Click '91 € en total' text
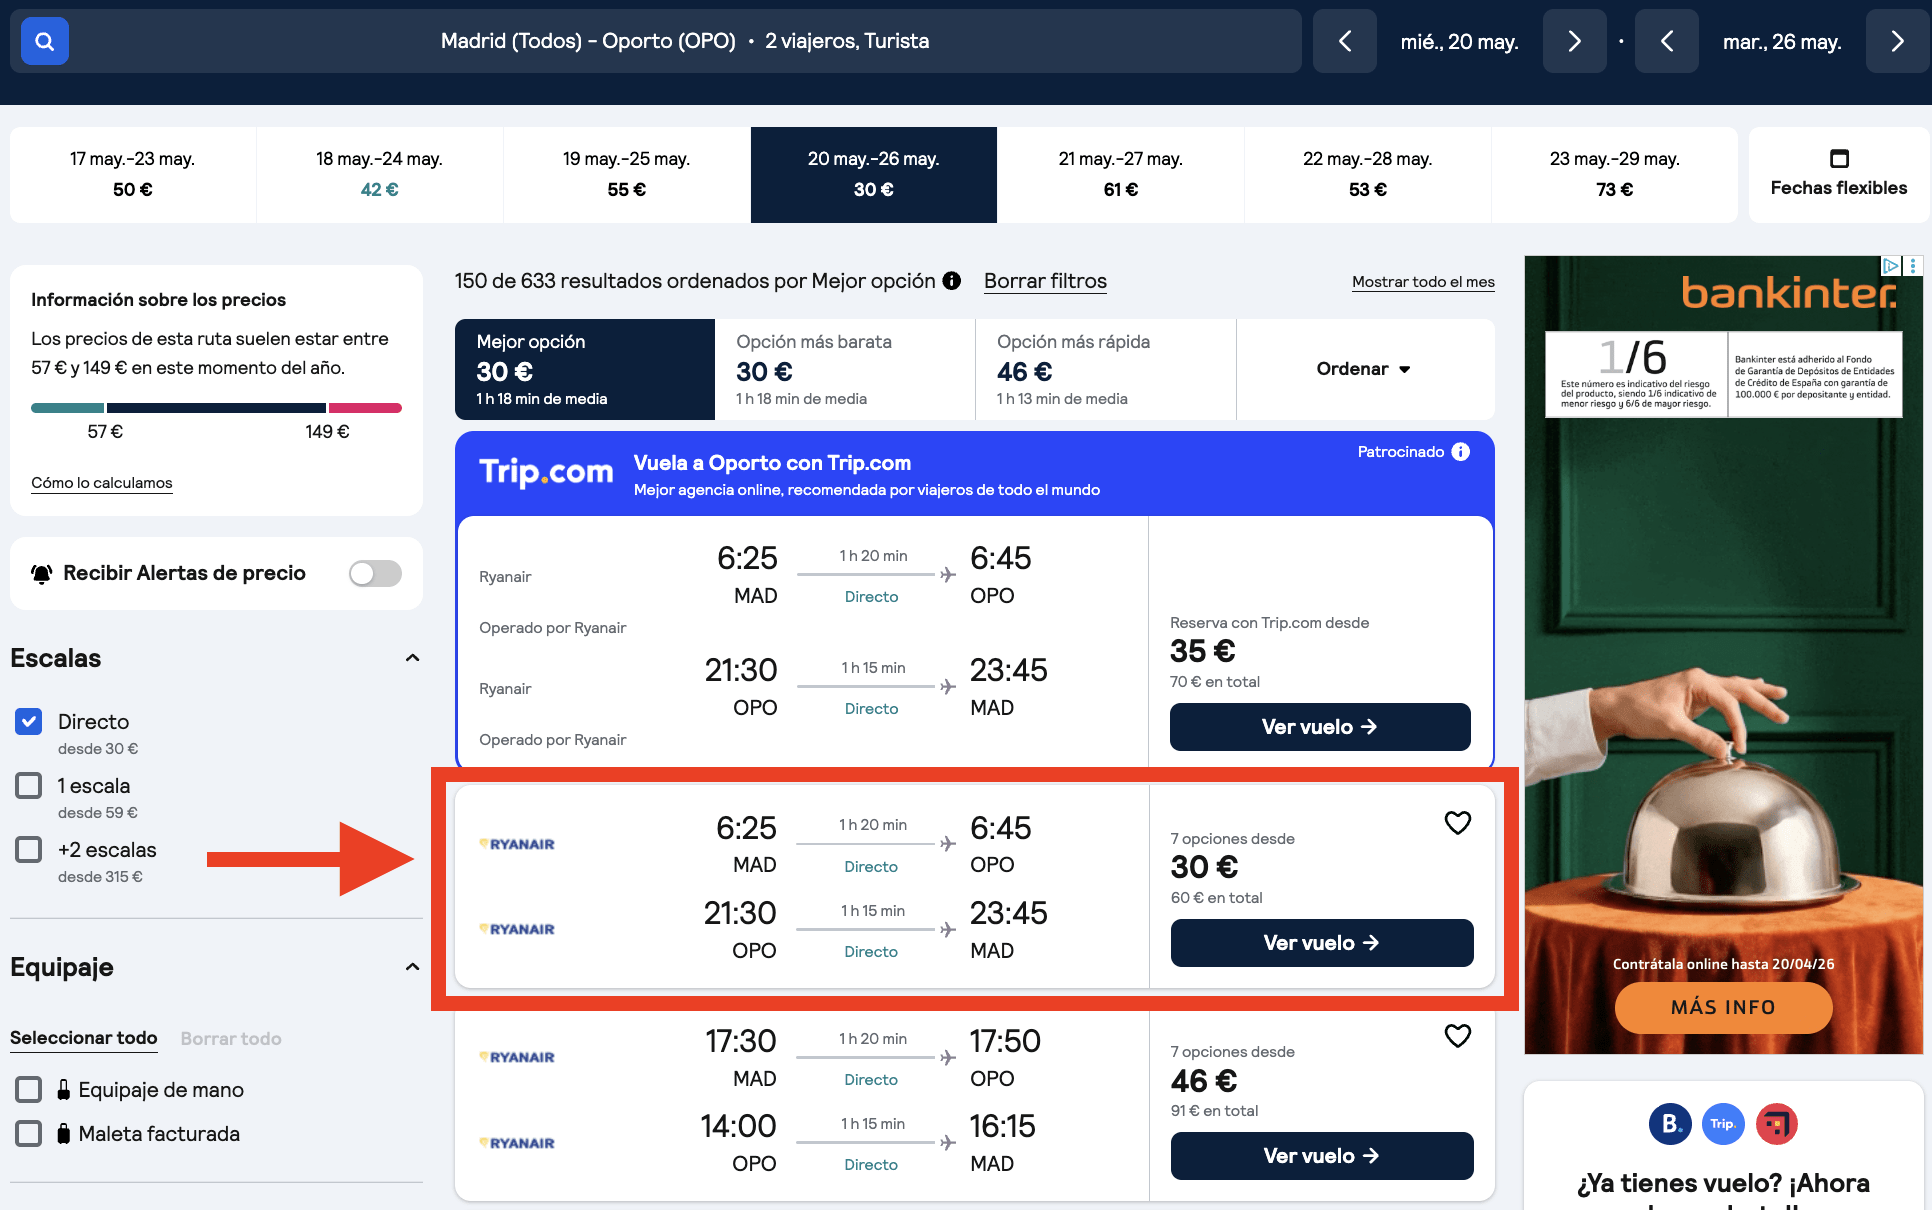The image size is (1932, 1210). (1215, 1111)
